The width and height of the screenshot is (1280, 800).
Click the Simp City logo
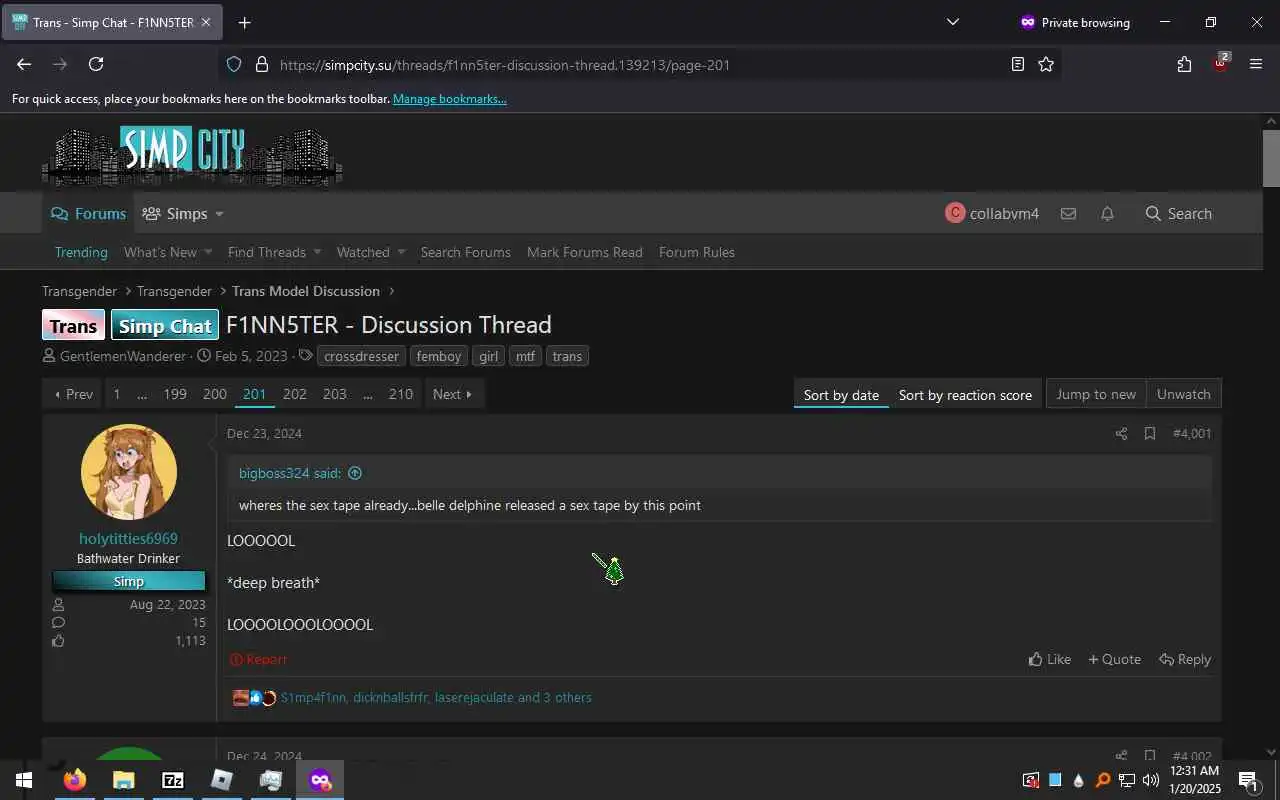pos(192,155)
